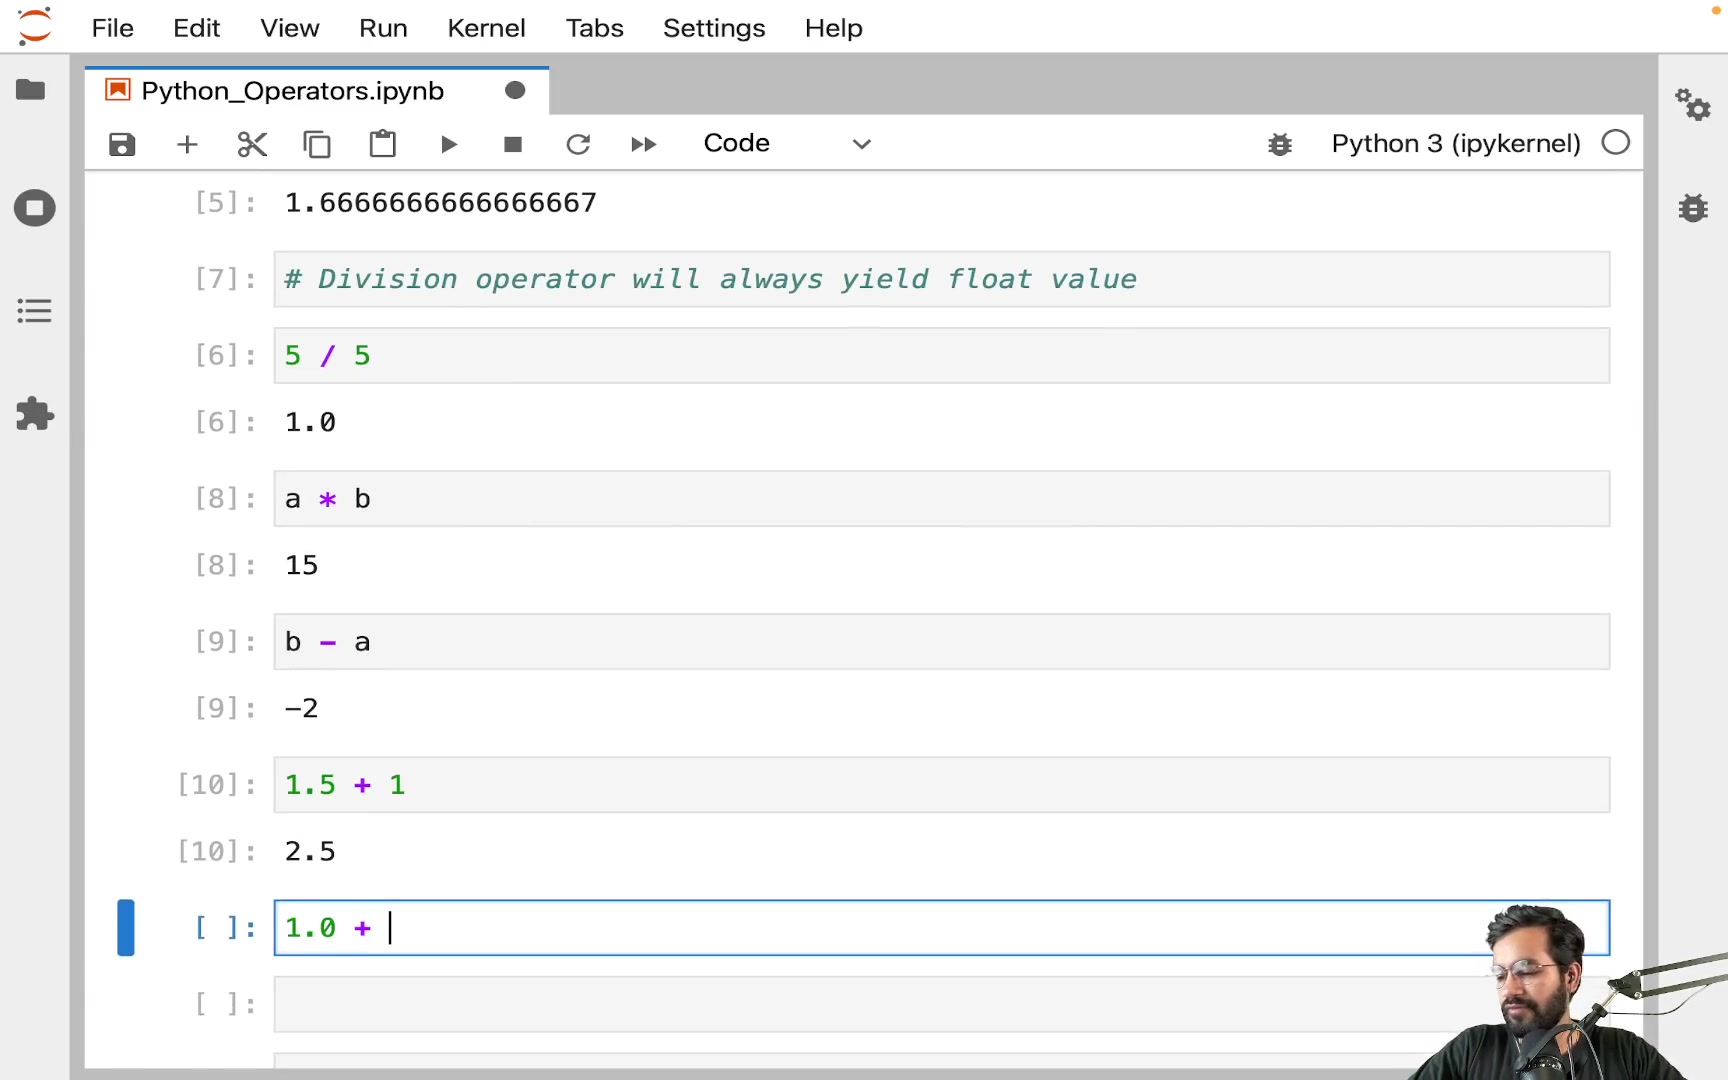Focus the active cell containing 1.0 +
The width and height of the screenshot is (1728, 1080).
tap(941, 928)
